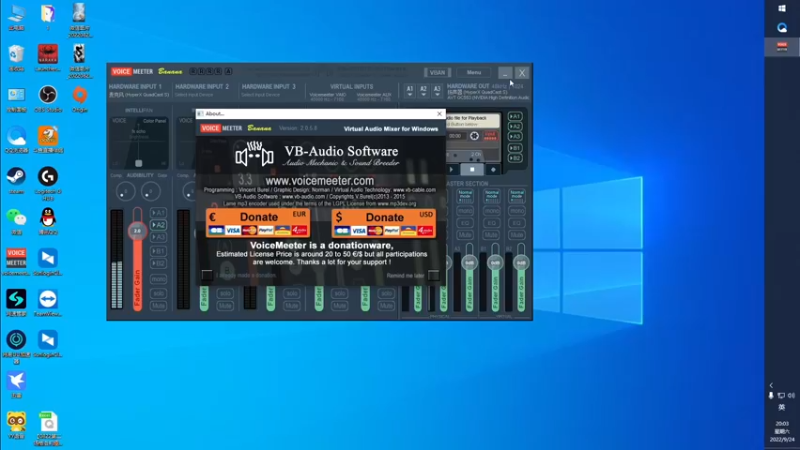The width and height of the screenshot is (800, 450).
Task: Play the cassette recorder in Voicemeeter
Action: [x=452, y=169]
